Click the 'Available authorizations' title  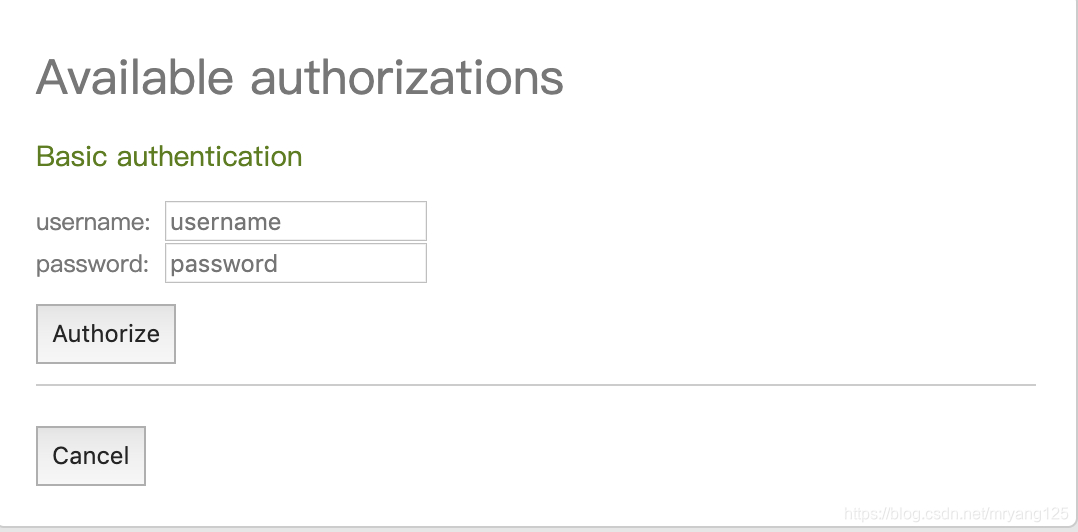[x=300, y=77]
